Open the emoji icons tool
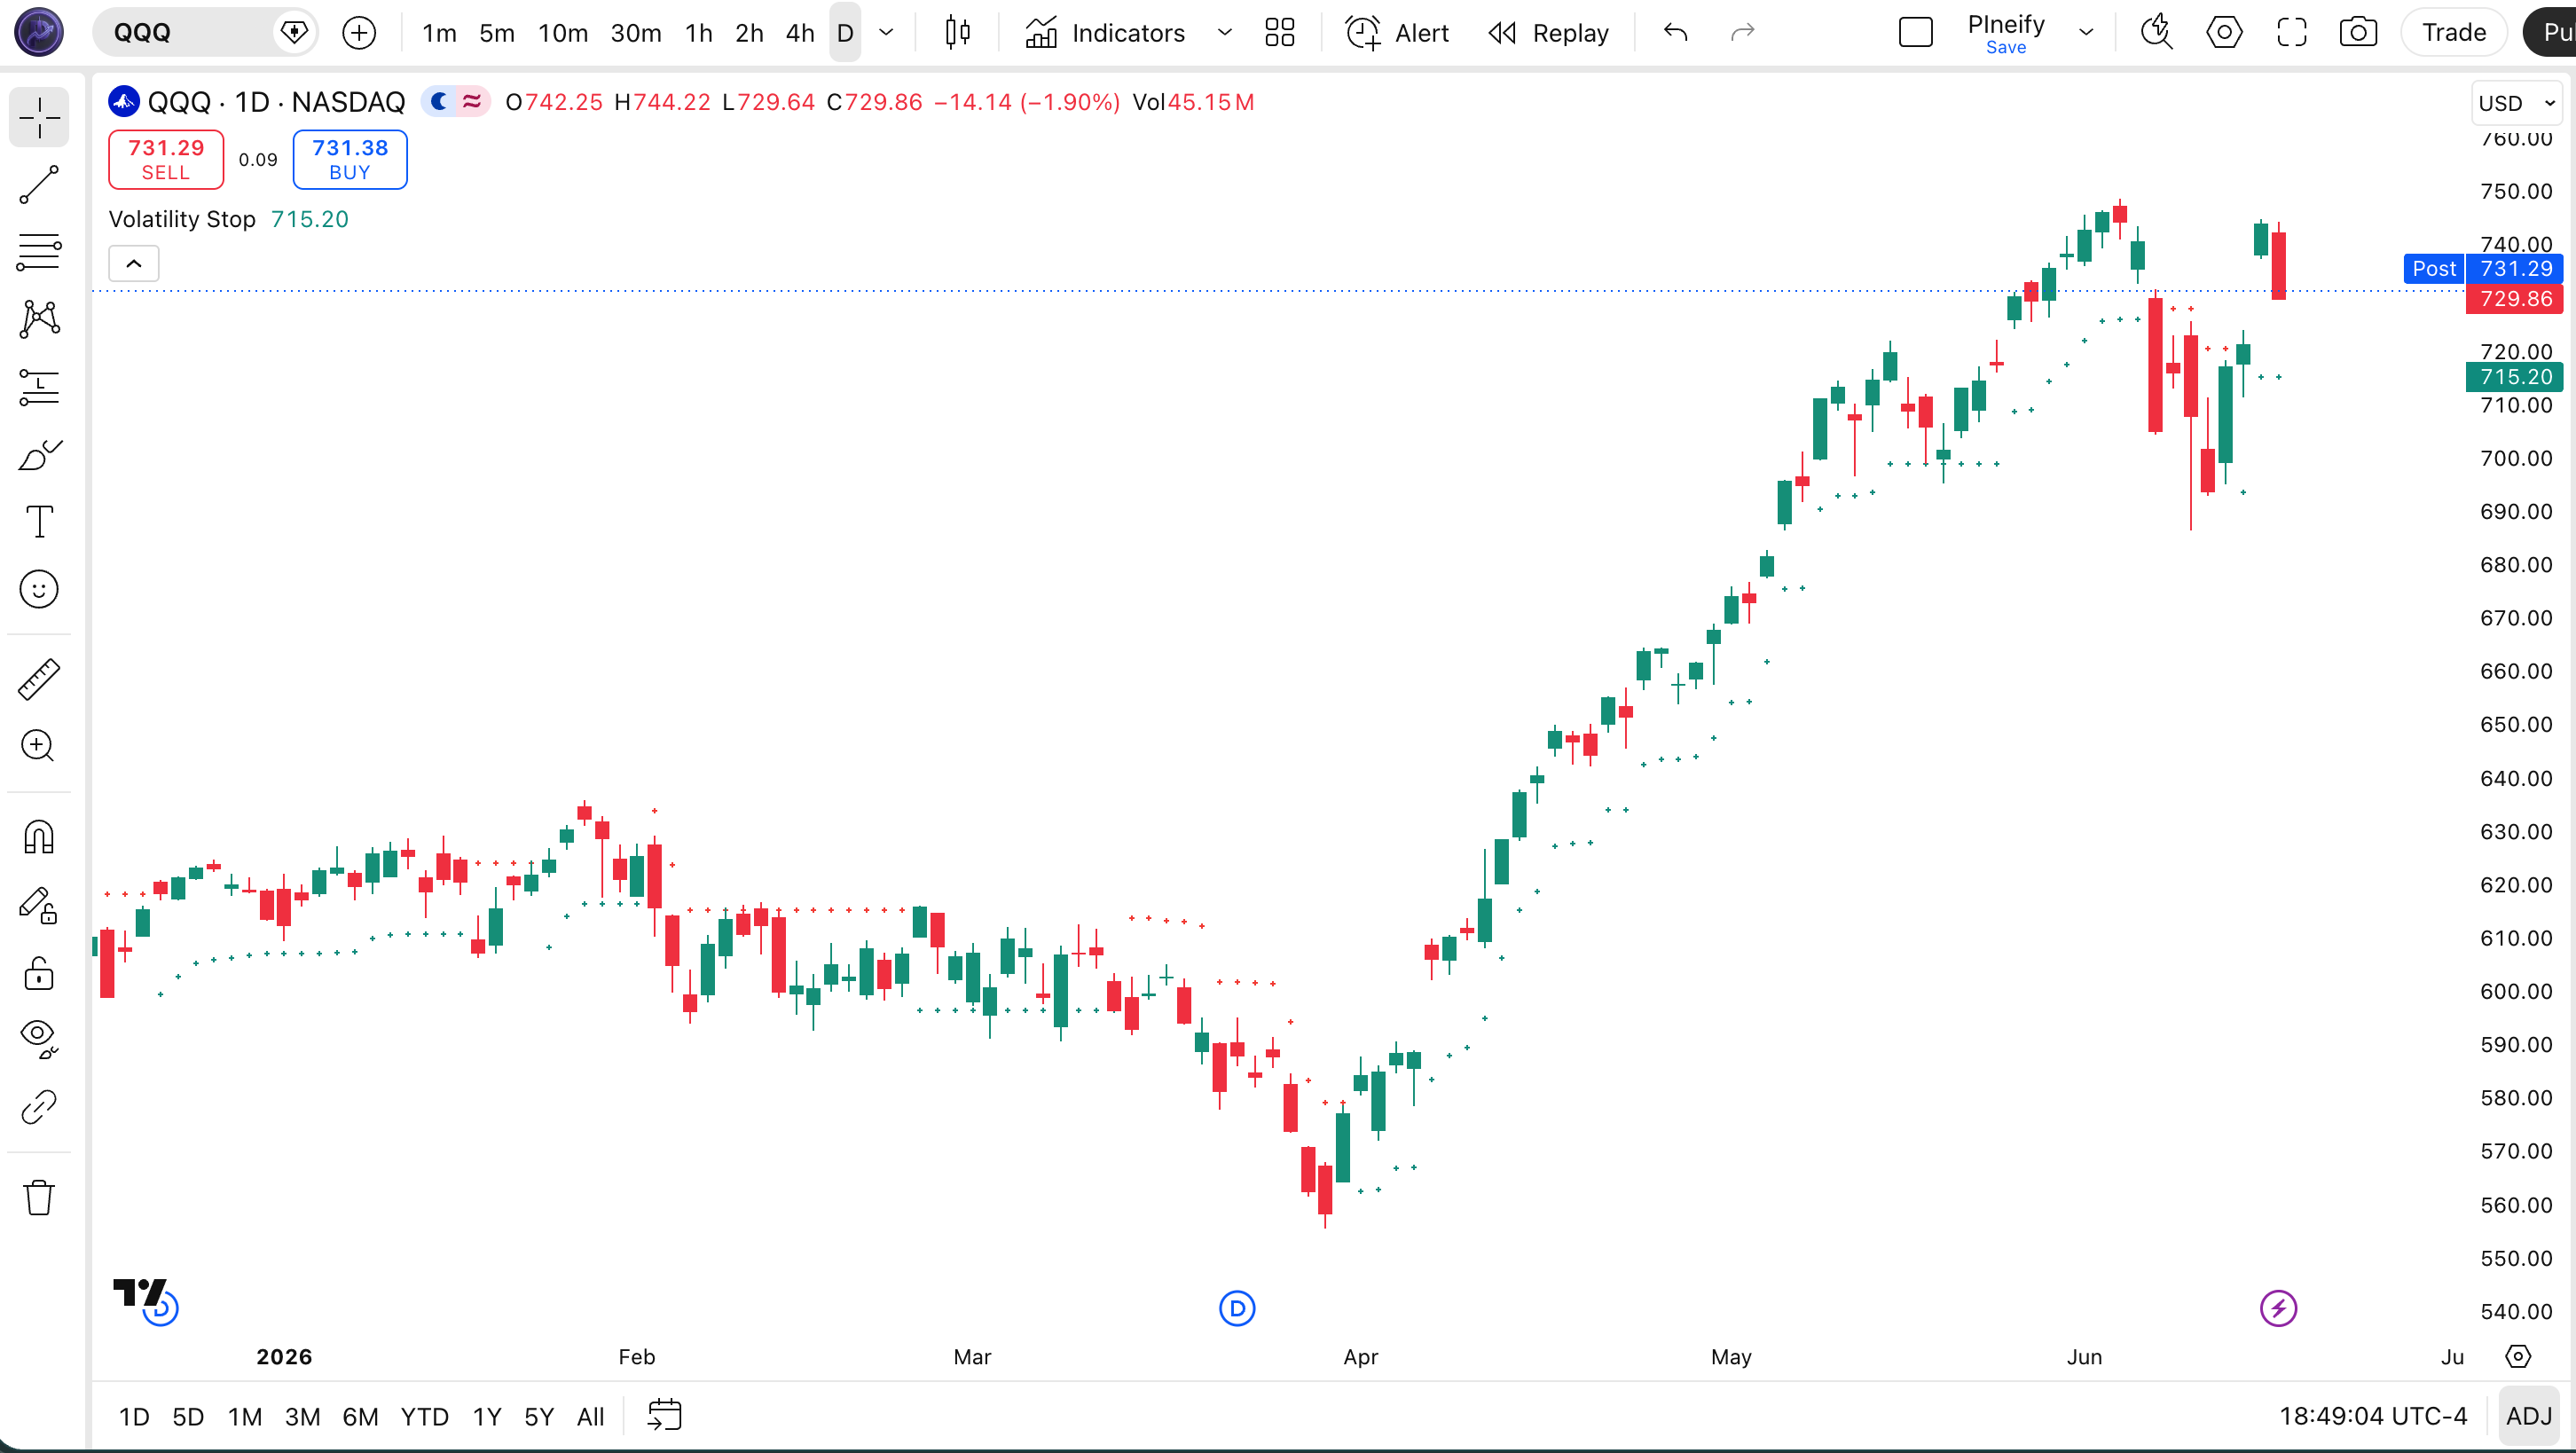Screen dimensions: 2576x1453 pos(39,589)
